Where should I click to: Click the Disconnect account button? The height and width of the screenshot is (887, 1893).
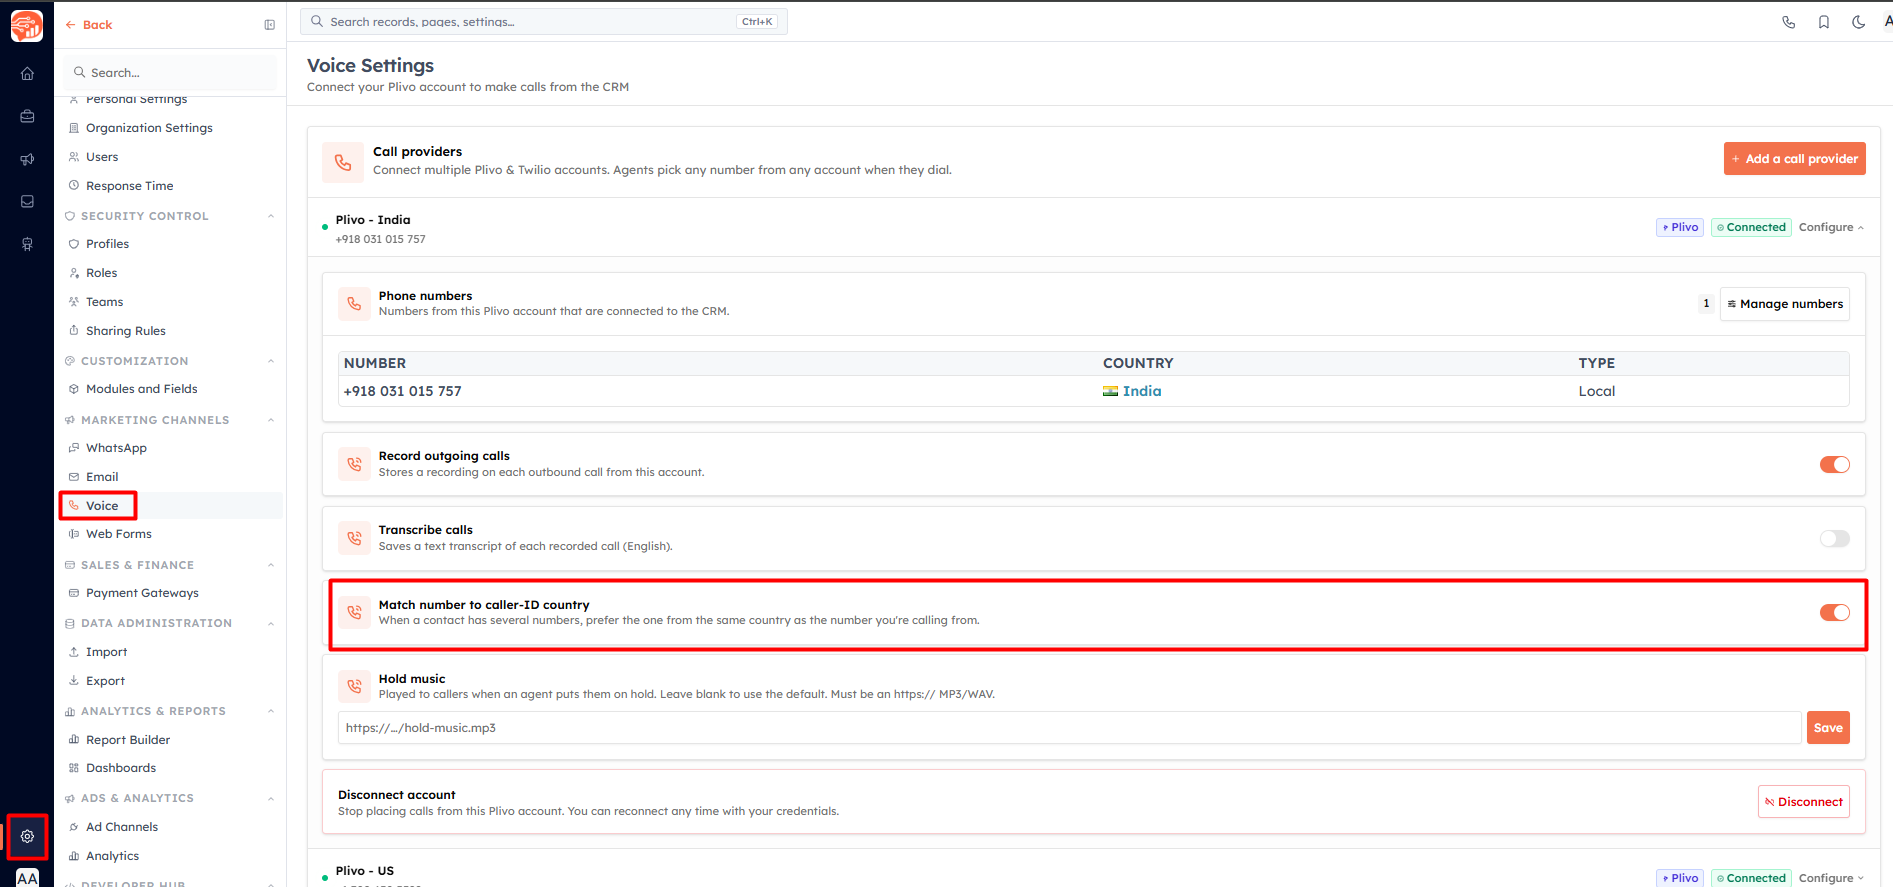[1803, 802]
